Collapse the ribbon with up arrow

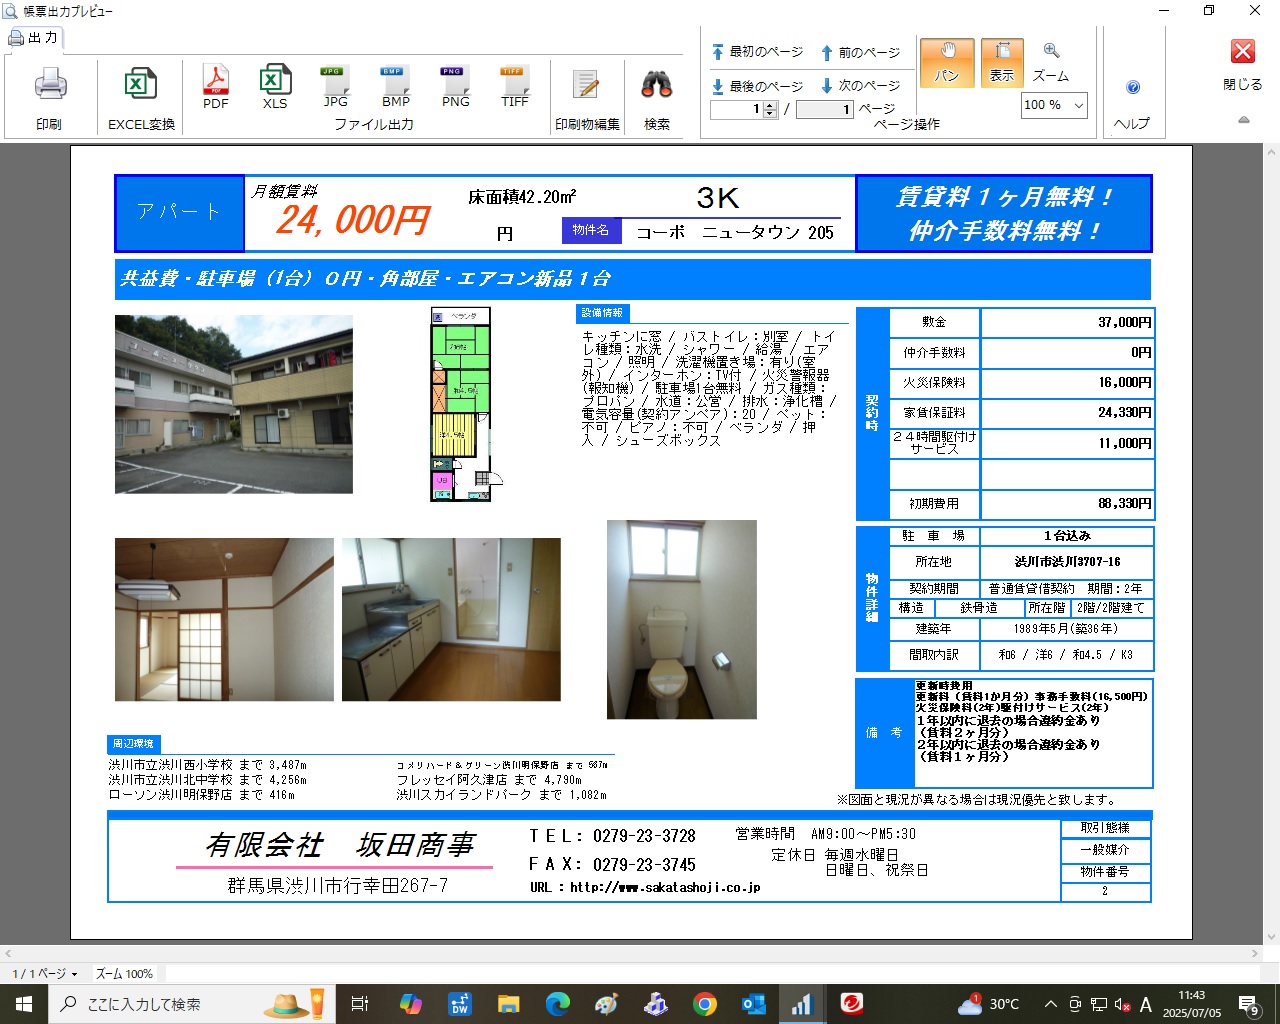pos(1244,120)
